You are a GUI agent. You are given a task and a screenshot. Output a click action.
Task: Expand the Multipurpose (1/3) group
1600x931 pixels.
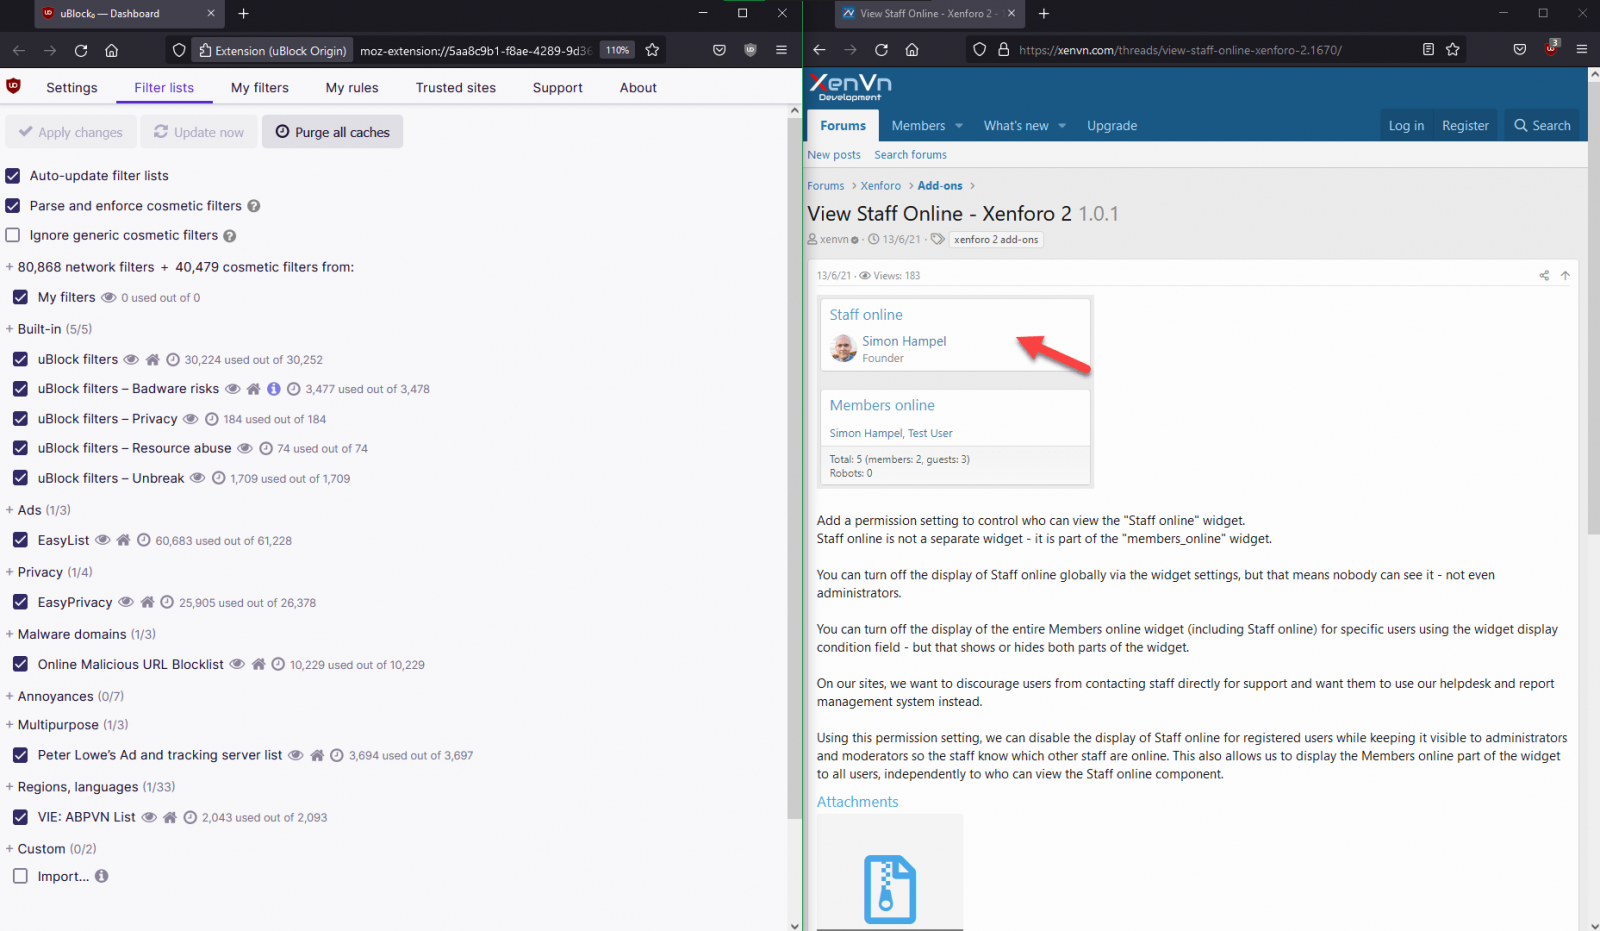[x=67, y=725]
